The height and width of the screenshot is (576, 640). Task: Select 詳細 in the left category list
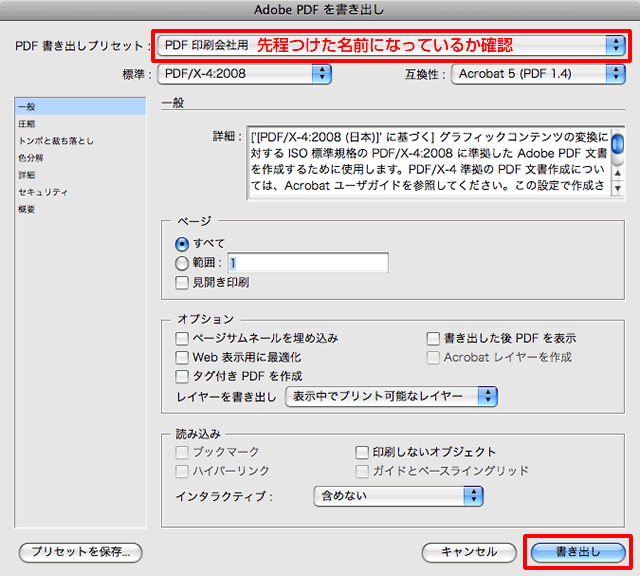[x=80, y=175]
